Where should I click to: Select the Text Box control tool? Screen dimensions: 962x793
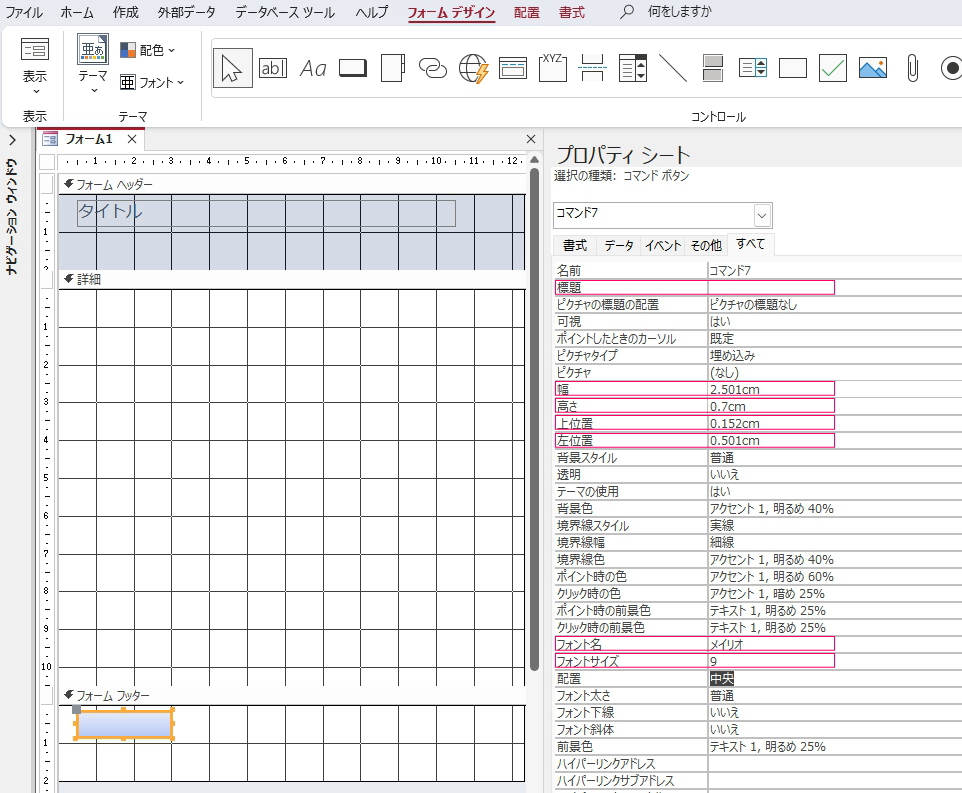(x=272, y=68)
